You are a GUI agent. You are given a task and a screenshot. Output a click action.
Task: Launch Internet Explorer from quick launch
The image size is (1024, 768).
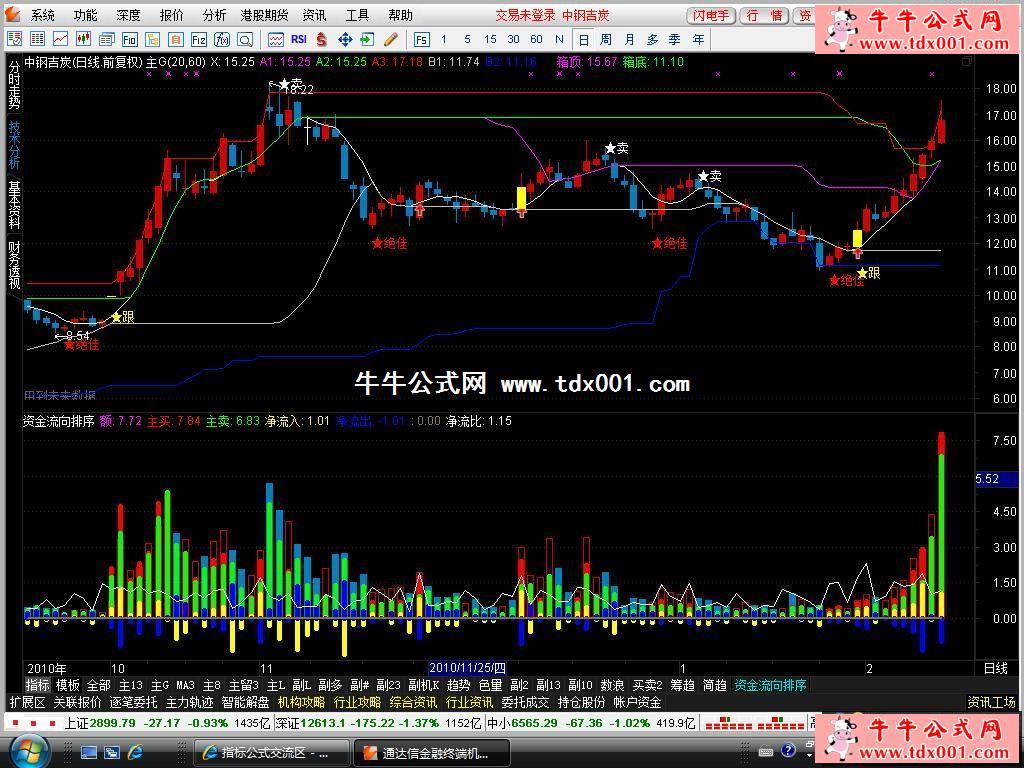click(135, 752)
